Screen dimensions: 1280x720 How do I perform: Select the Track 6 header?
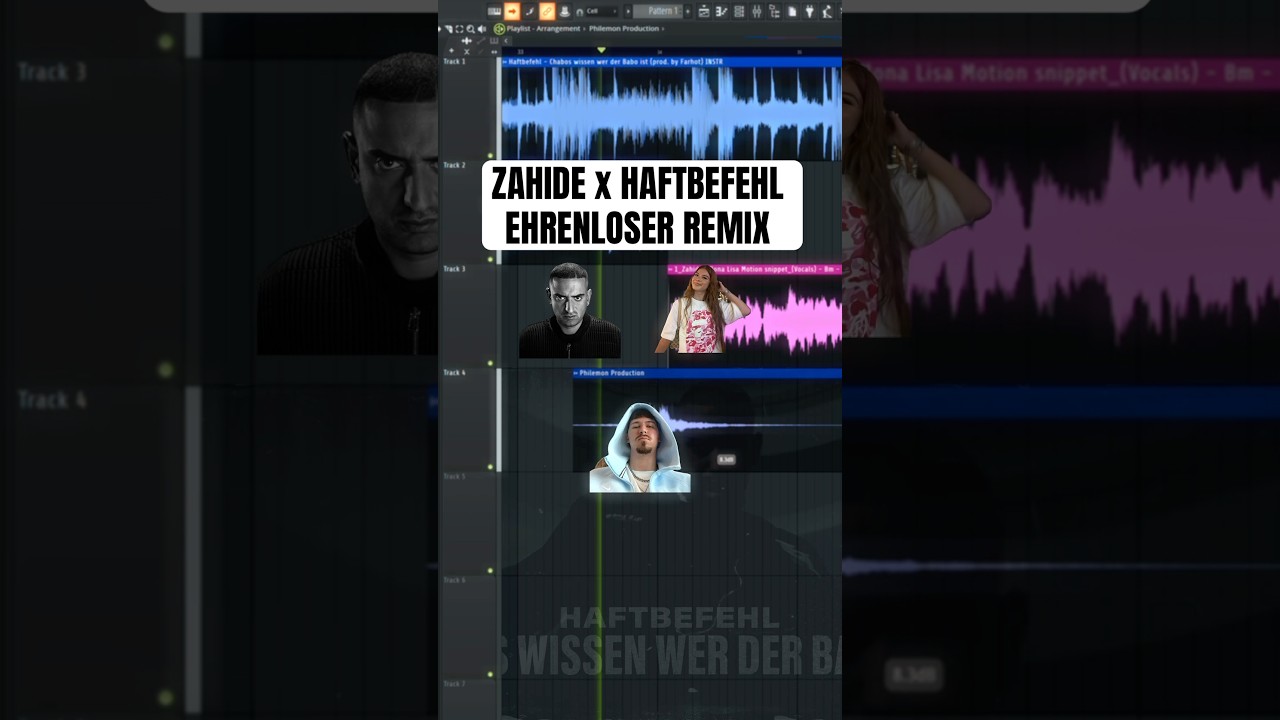click(x=468, y=627)
